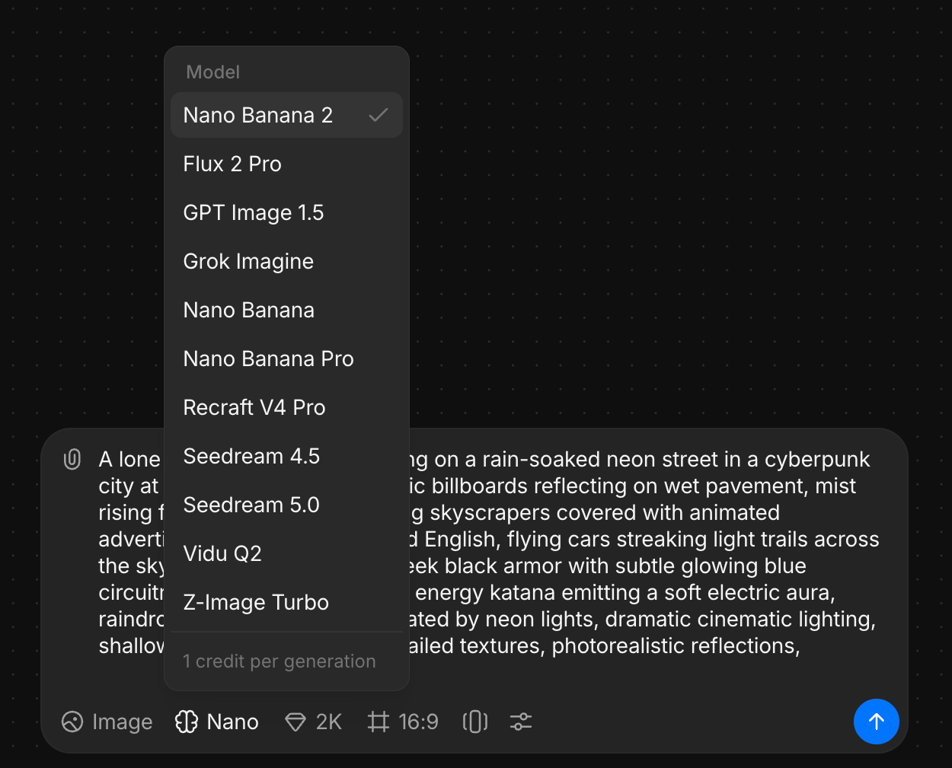Image resolution: width=952 pixels, height=768 pixels.
Task: Toggle the Nano model dropdown
Action: click(x=217, y=722)
